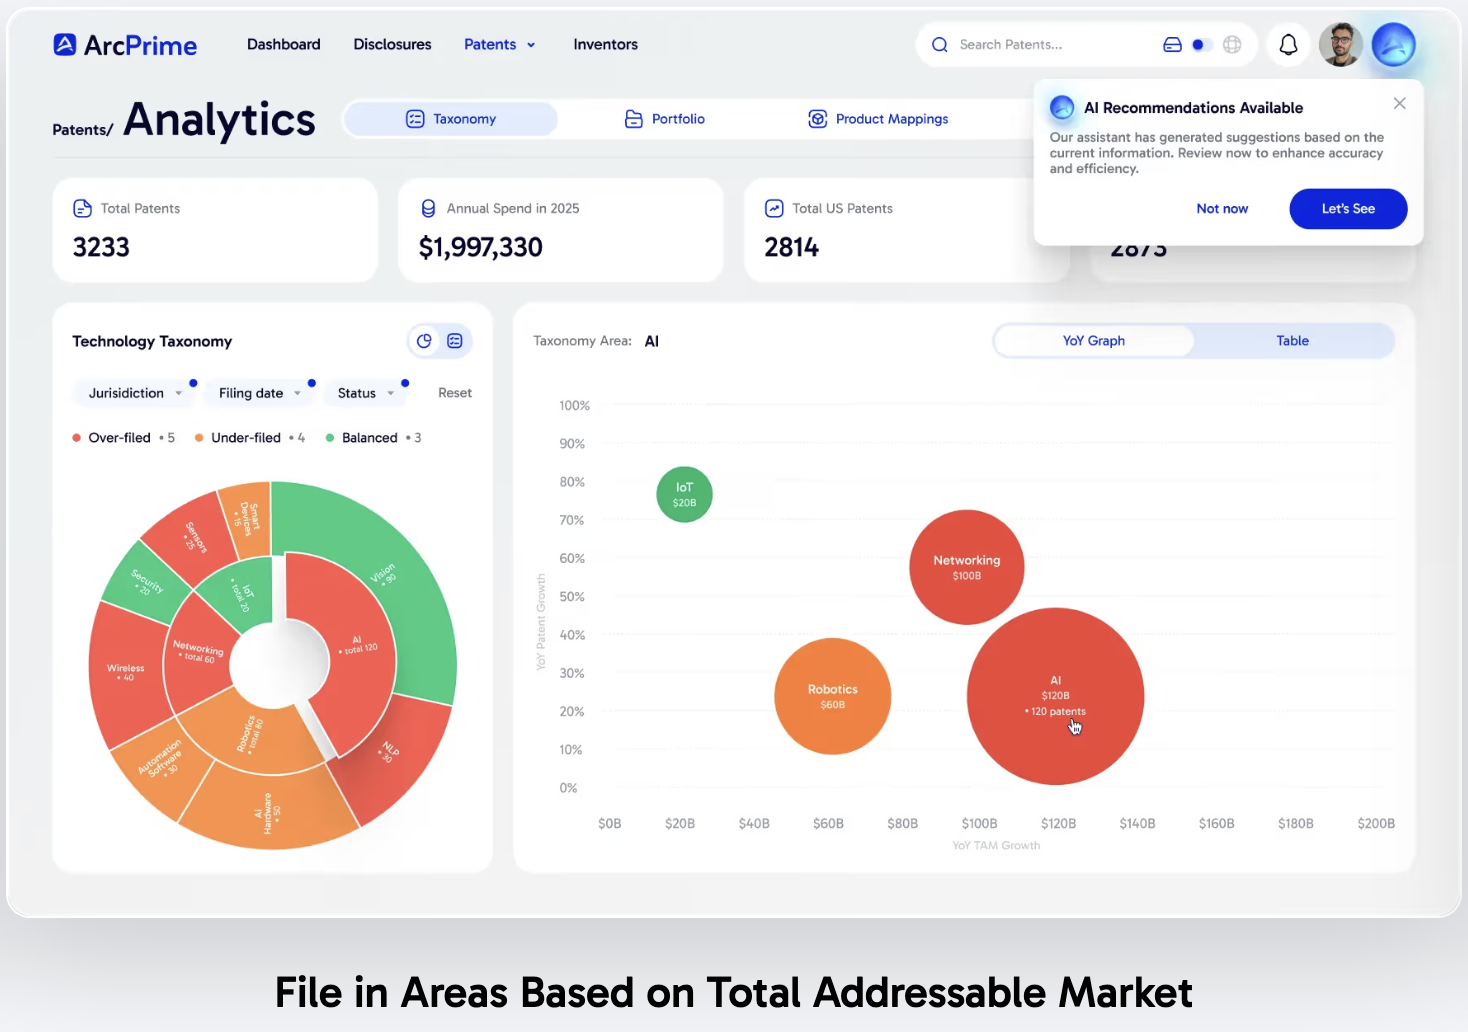Click the Patents/ breadcrumb link
Viewport: 1468px width, 1032px height.
click(83, 130)
